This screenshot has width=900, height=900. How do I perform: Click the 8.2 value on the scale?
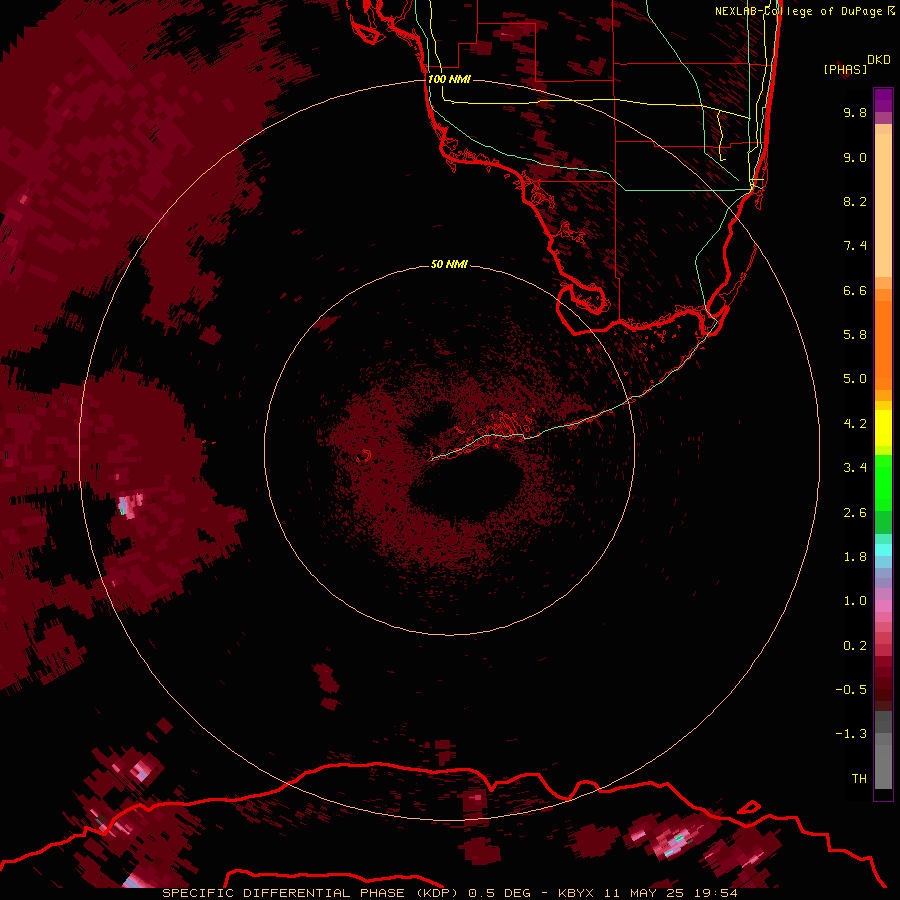(x=855, y=201)
